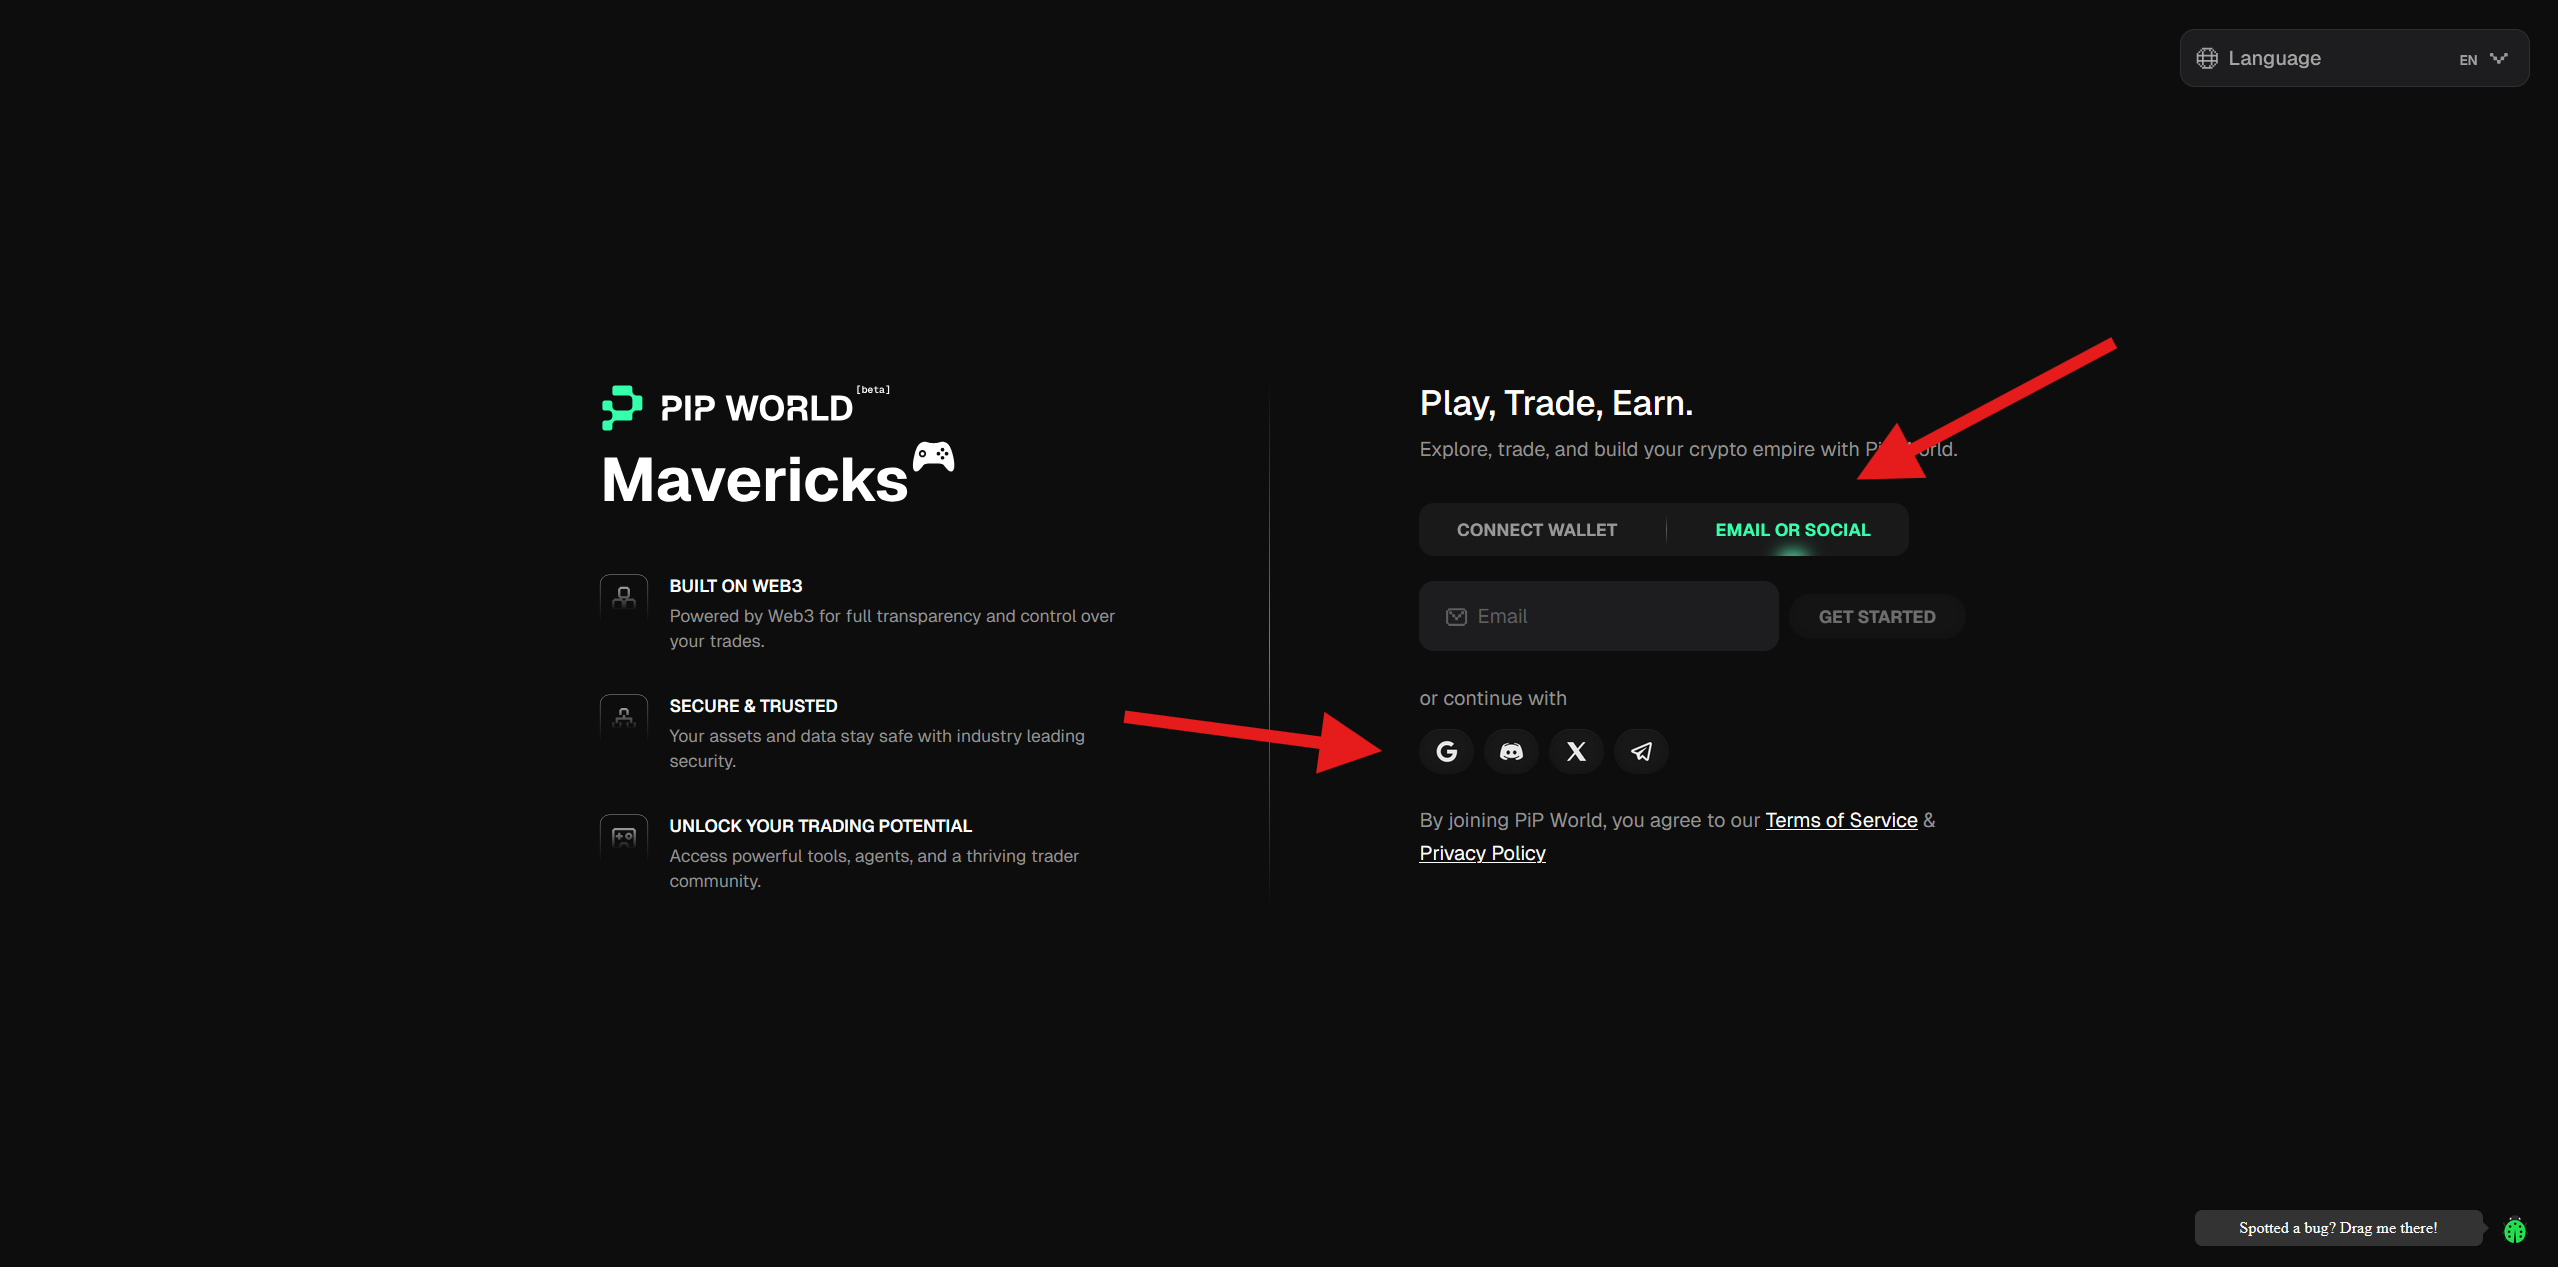This screenshot has height=1267, width=2558.
Task: Click the globe icon next to Language
Action: (2207, 58)
